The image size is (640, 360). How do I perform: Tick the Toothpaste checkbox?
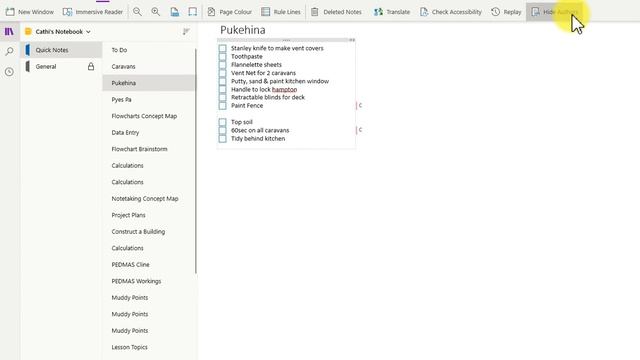coord(222,56)
